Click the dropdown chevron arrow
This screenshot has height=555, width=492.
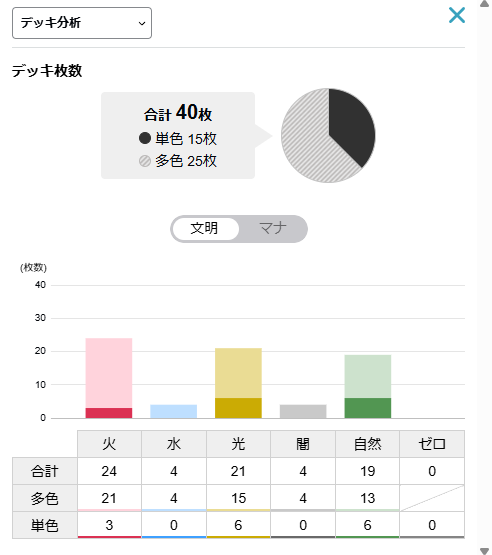click(142, 24)
